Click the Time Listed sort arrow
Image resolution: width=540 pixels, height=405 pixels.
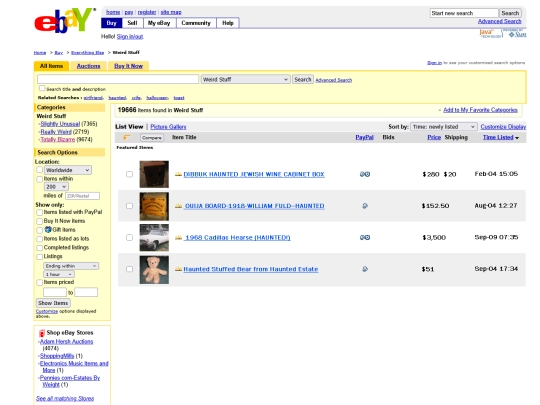(517, 138)
